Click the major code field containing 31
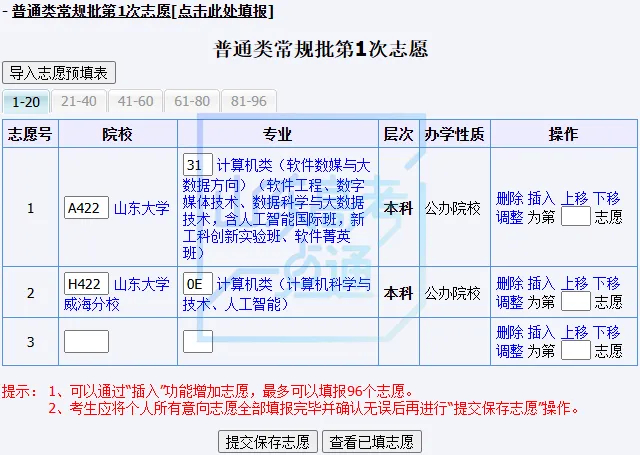Image resolution: width=640 pixels, height=455 pixels. coord(198,164)
